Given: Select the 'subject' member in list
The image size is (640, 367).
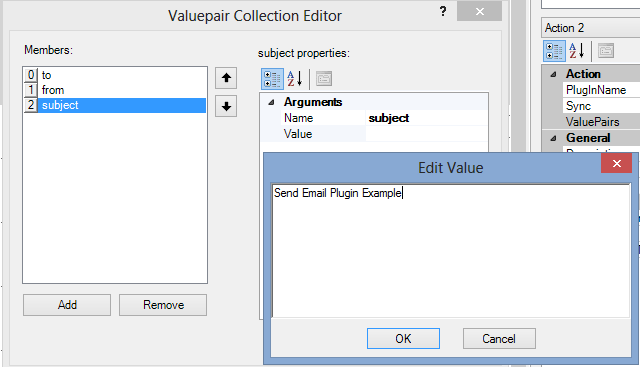Looking at the screenshot, I should click(x=115, y=105).
